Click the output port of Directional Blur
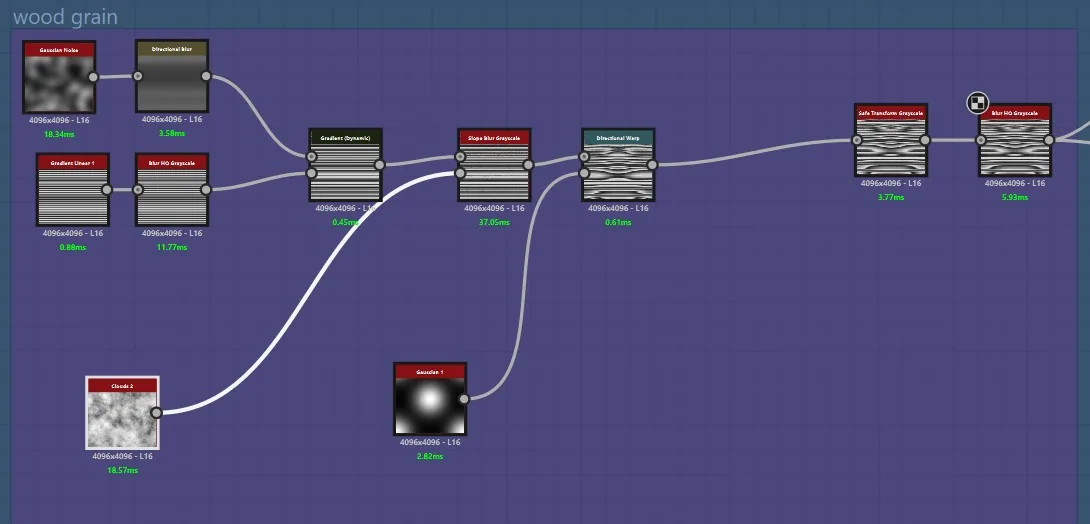 tap(206, 76)
